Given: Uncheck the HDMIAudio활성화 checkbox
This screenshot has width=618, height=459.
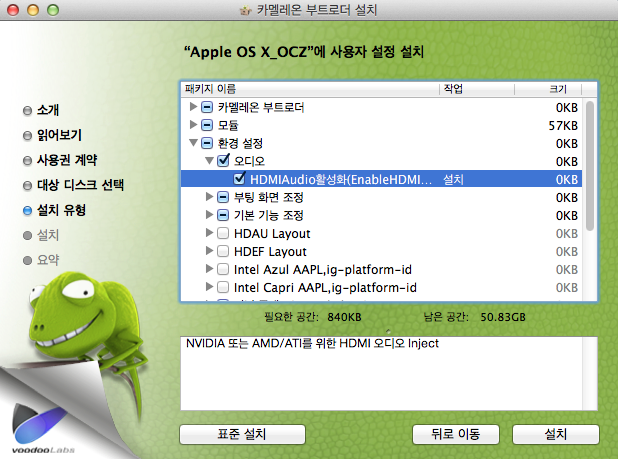Looking at the screenshot, I should [x=239, y=179].
